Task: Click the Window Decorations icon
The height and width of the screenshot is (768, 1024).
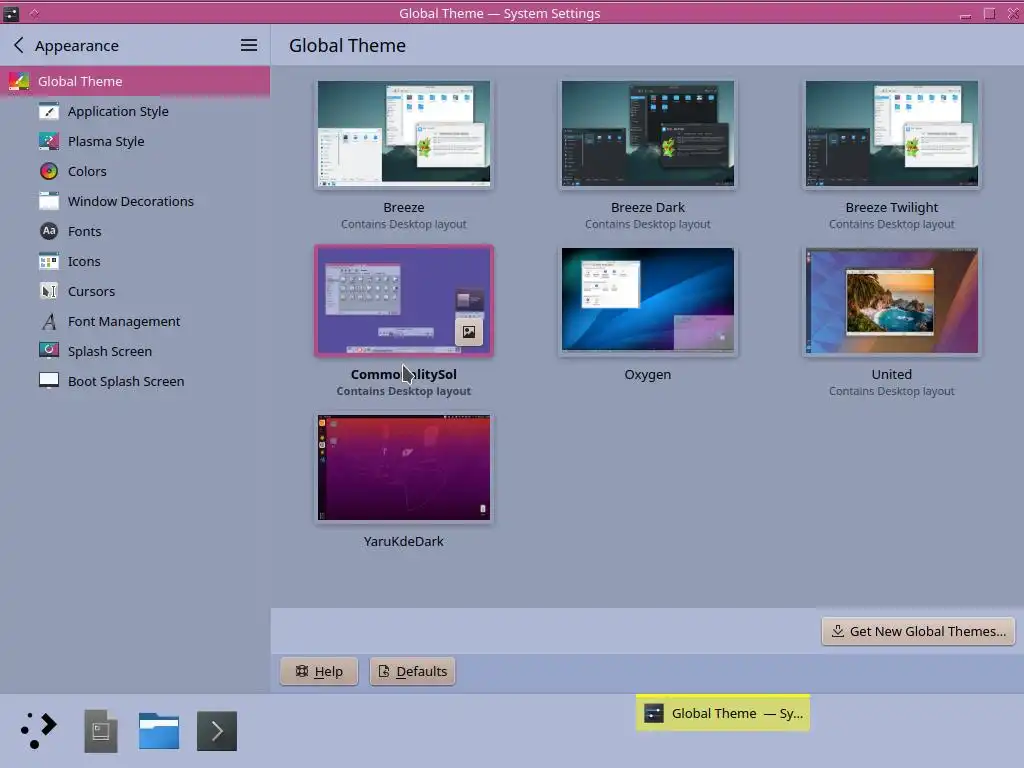Action: [x=49, y=202]
